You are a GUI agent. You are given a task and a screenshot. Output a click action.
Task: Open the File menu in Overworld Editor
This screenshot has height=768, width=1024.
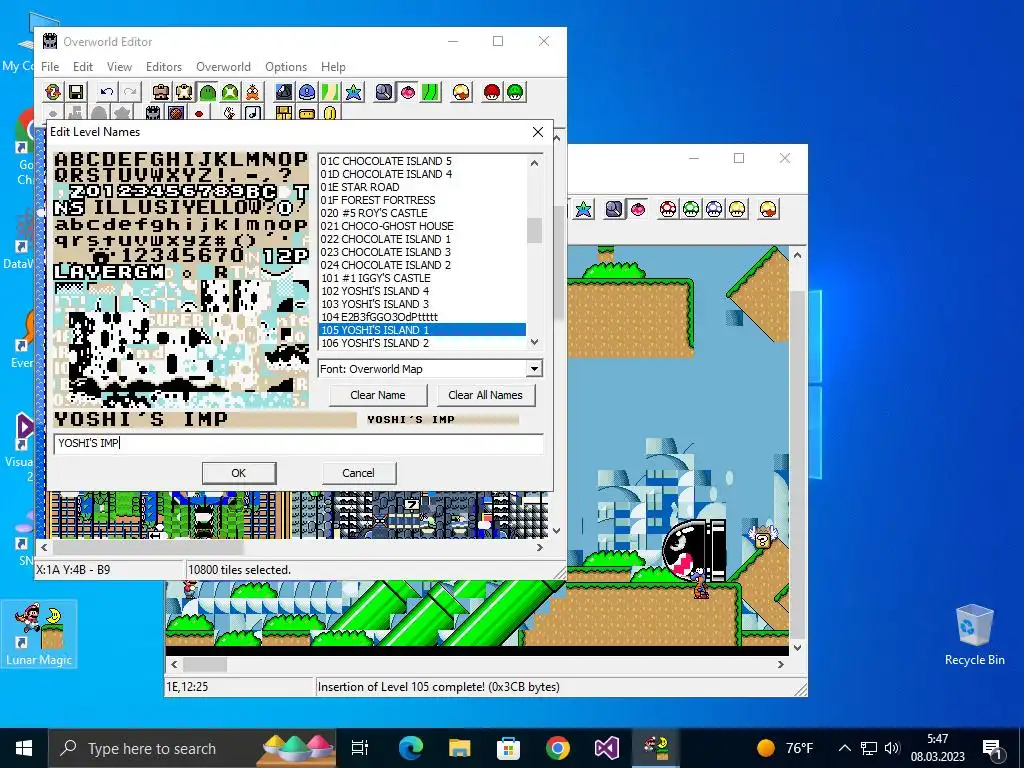pos(50,67)
